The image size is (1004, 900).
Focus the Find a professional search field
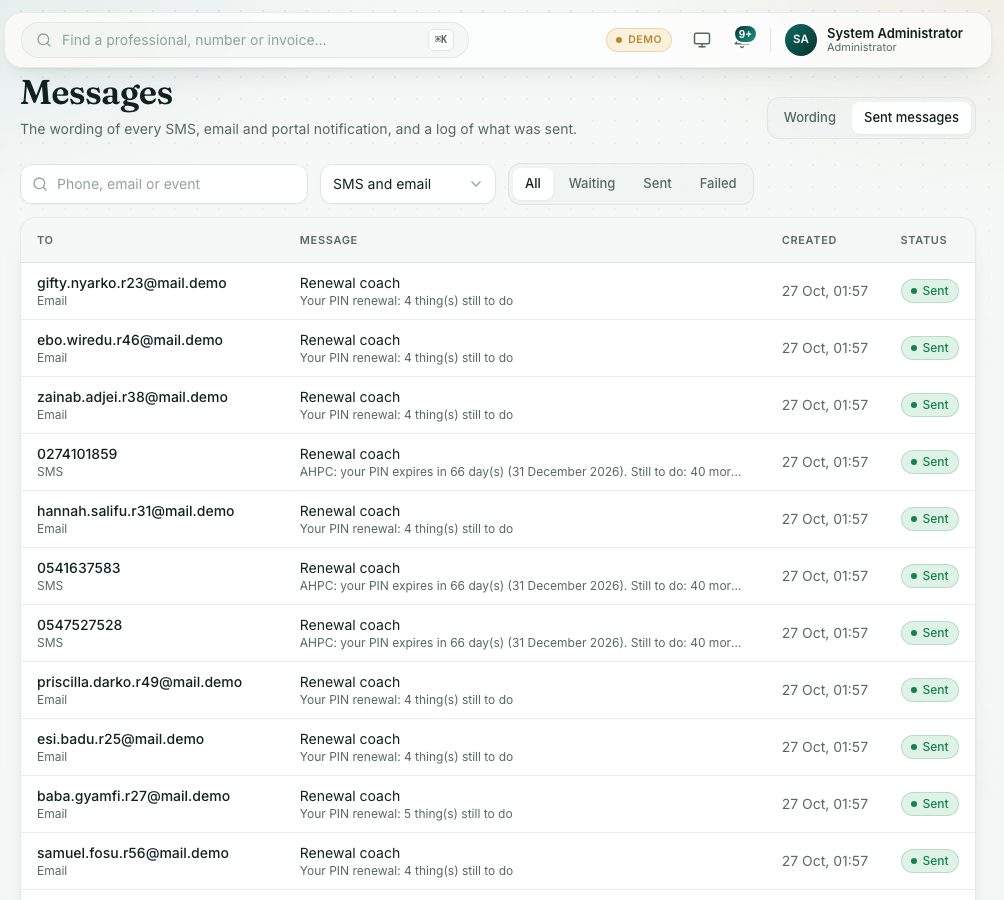tap(245, 40)
